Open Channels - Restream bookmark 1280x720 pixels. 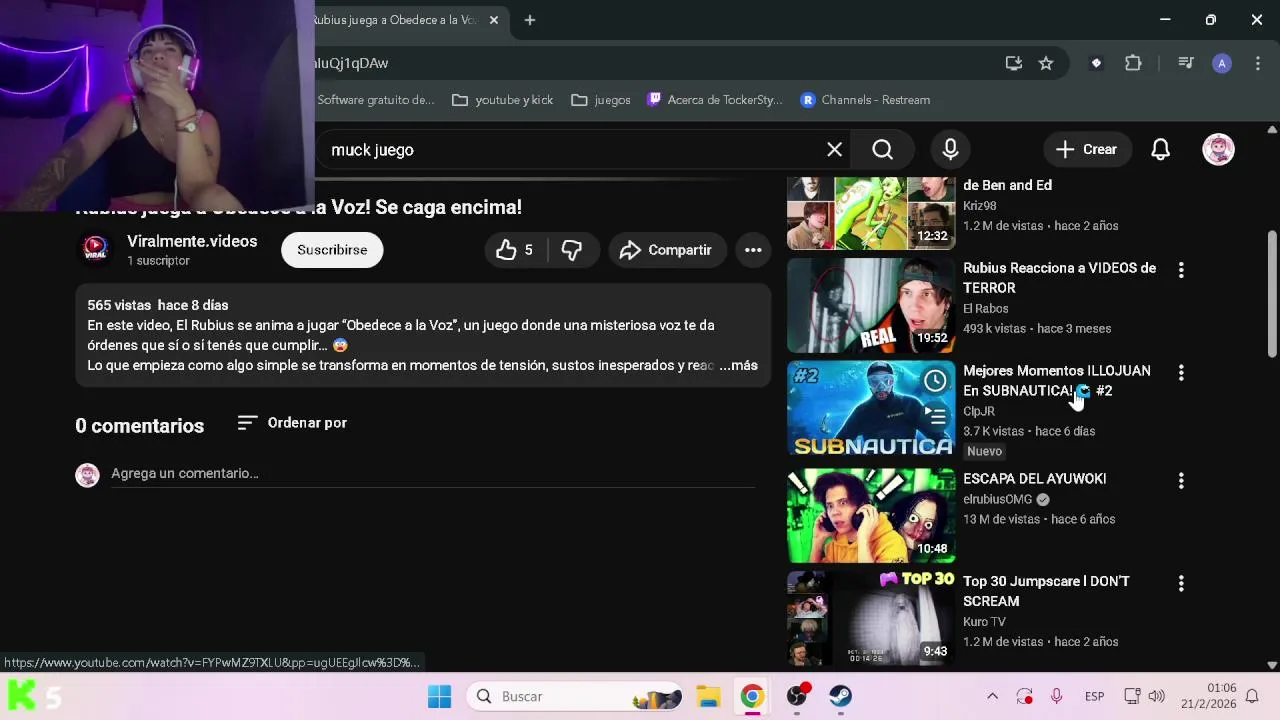(x=865, y=100)
